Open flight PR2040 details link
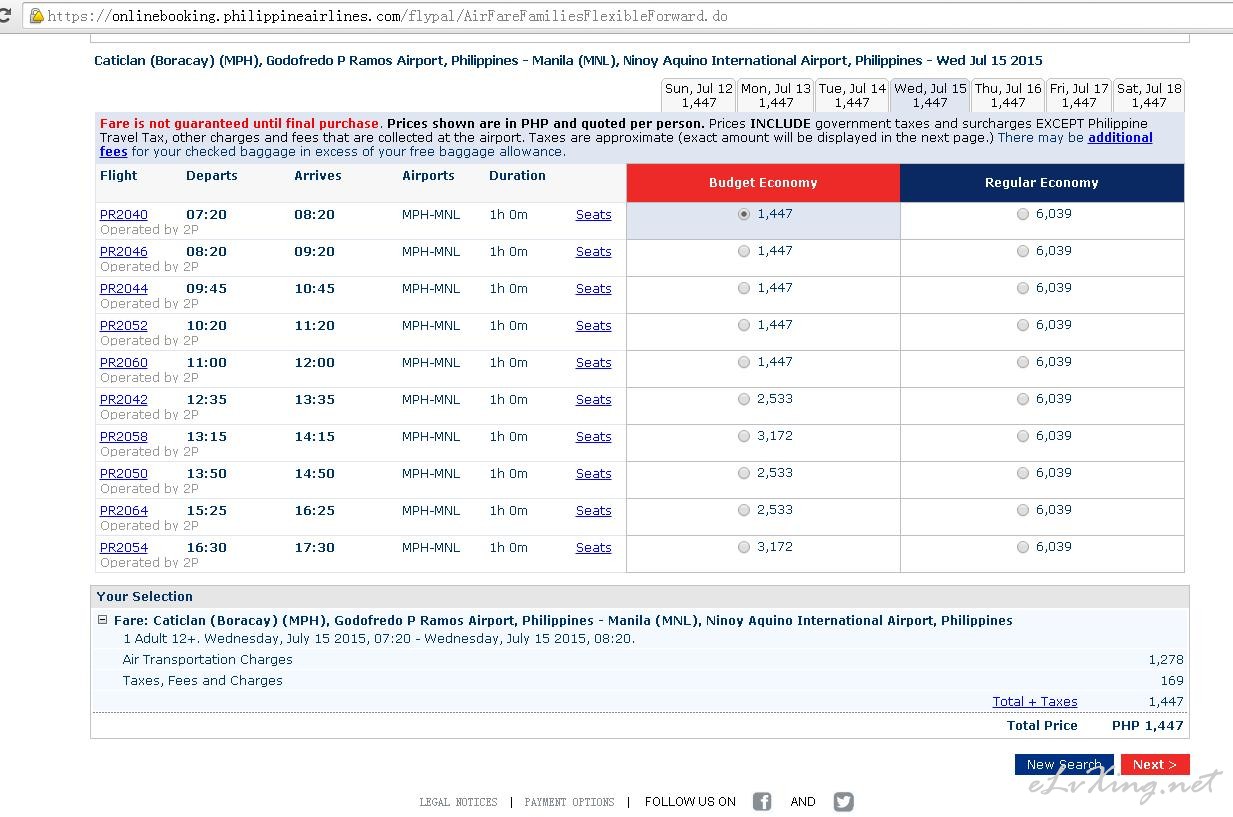 point(124,215)
